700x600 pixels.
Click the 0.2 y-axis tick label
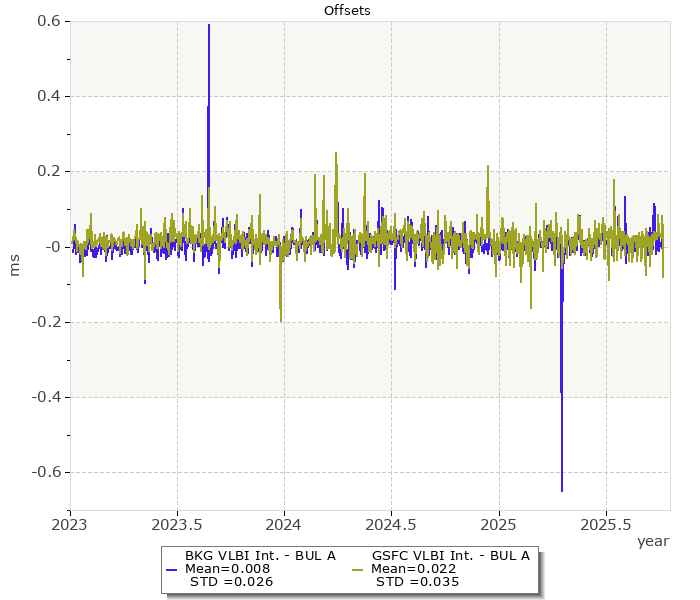[47, 171]
